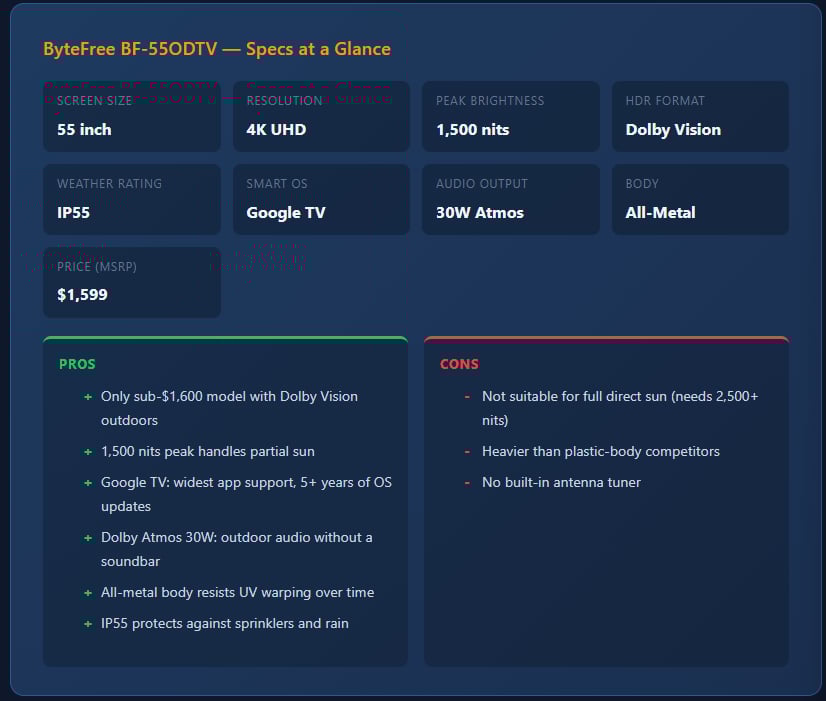Viewport: 826px width, 701px height.
Task: Select the Screen Size 55 inch card
Action: click(132, 117)
